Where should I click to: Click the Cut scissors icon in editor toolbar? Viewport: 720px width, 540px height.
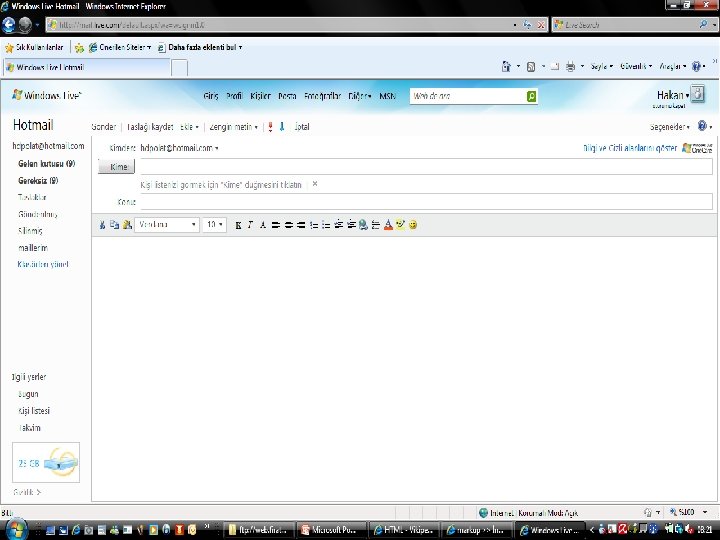tap(102, 225)
